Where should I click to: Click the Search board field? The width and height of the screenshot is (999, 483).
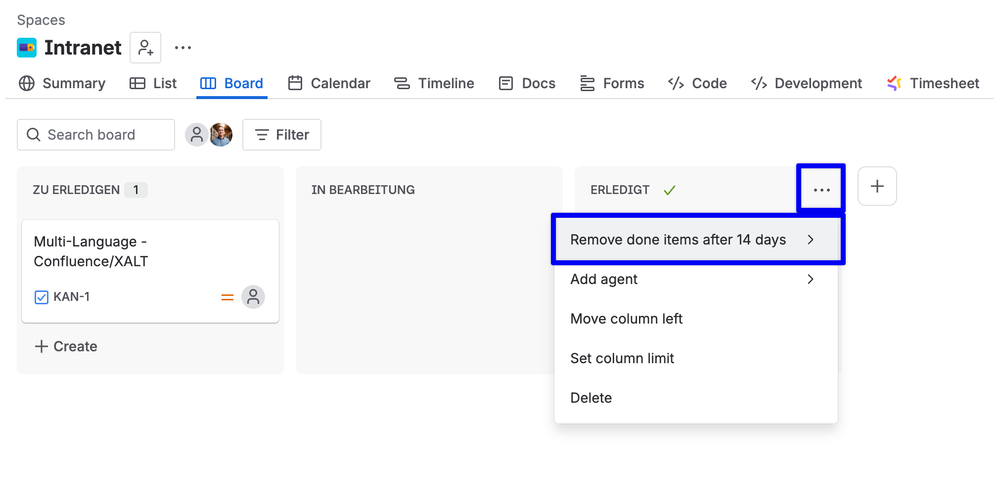(x=96, y=134)
